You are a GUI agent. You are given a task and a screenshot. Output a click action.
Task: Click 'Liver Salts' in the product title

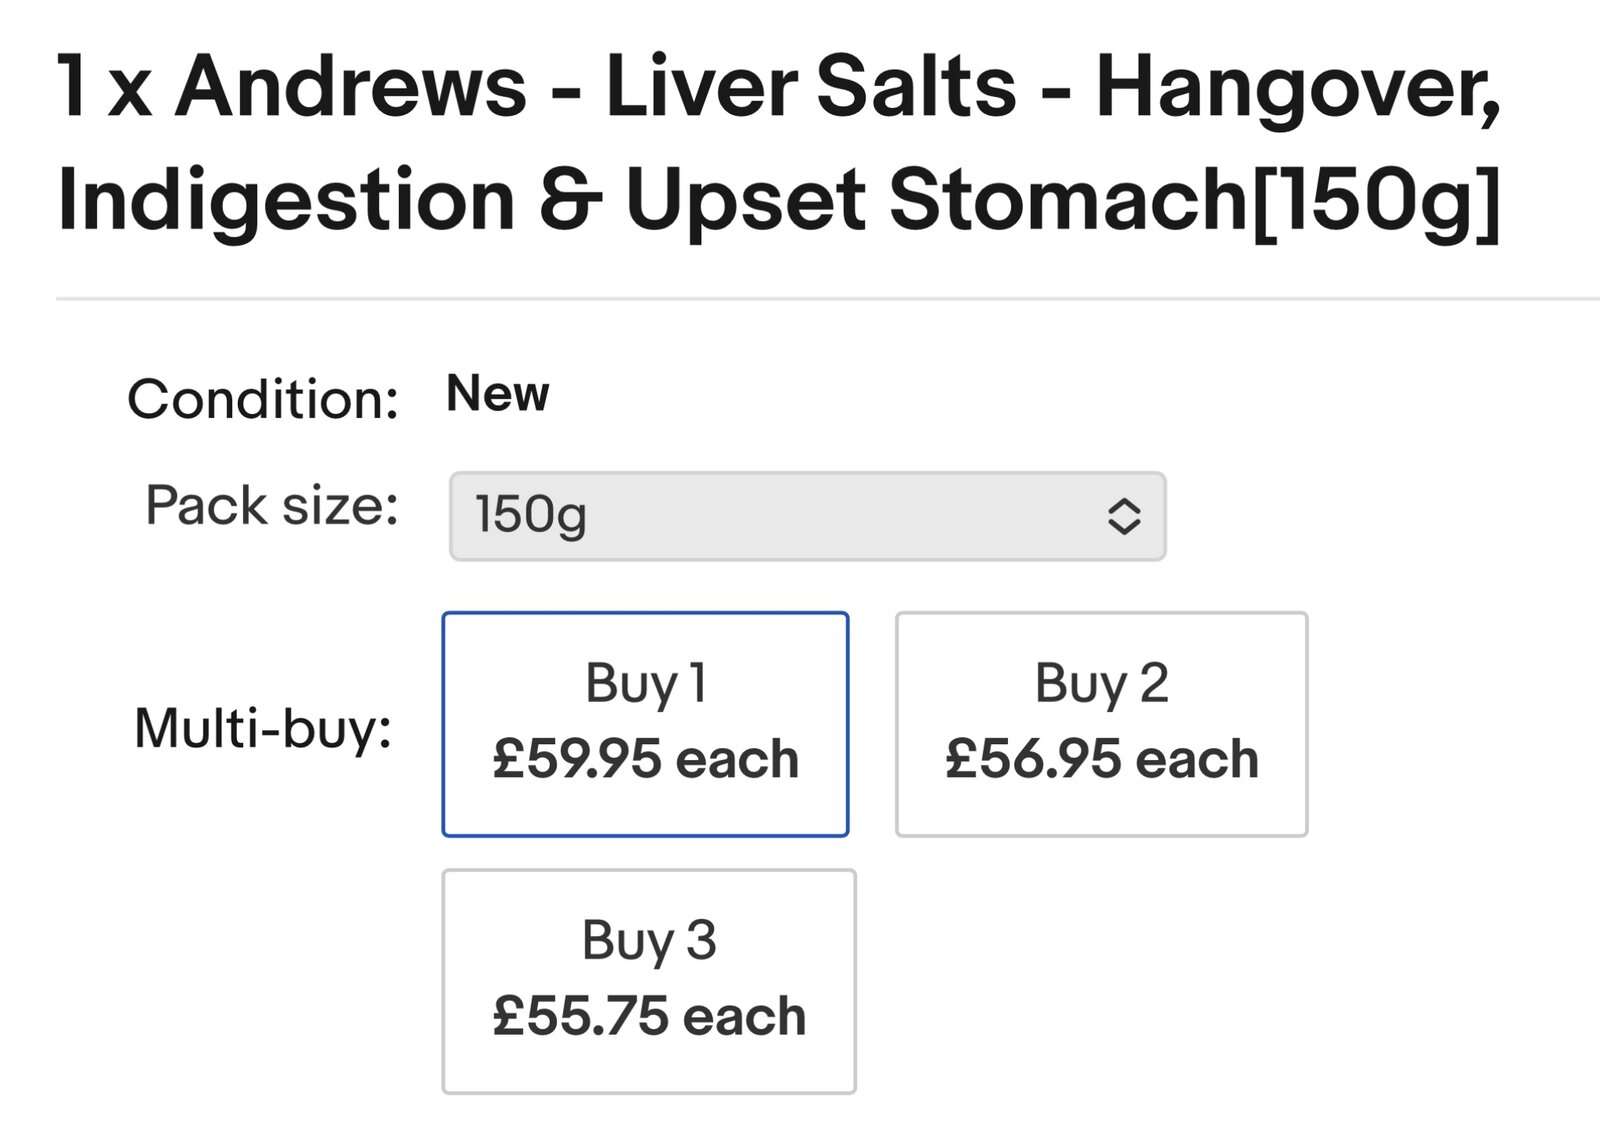(810, 86)
